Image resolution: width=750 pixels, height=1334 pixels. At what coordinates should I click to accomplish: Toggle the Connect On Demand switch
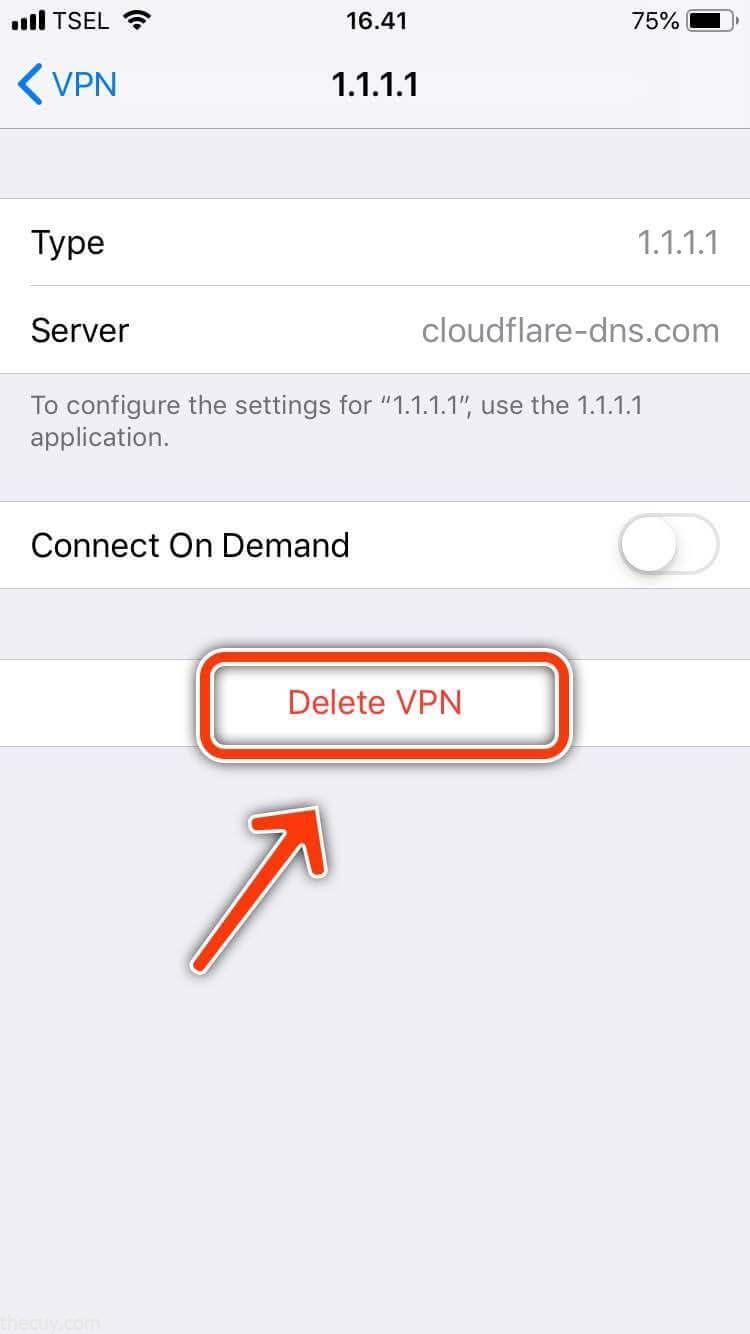668,545
